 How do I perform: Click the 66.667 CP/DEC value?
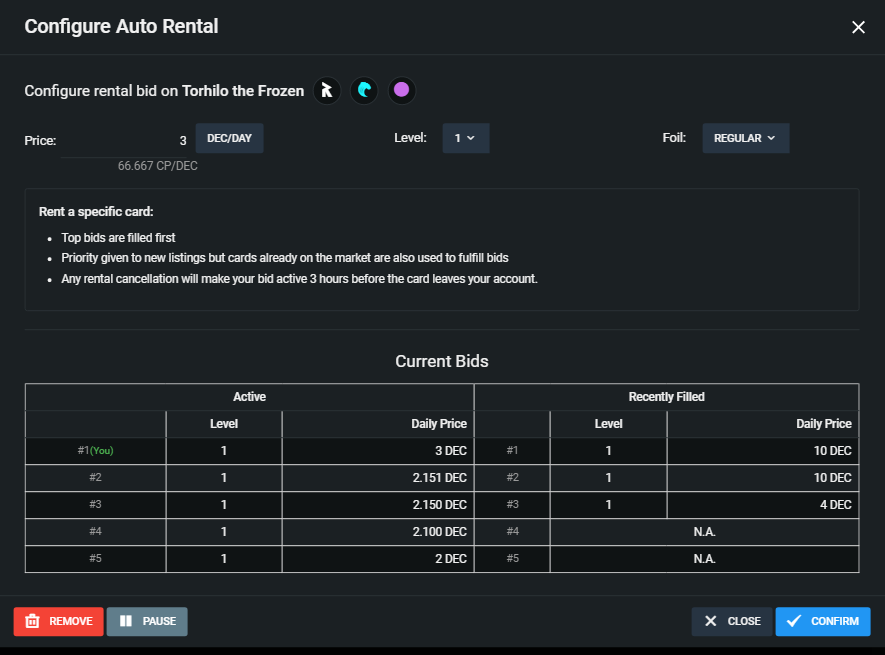(157, 166)
